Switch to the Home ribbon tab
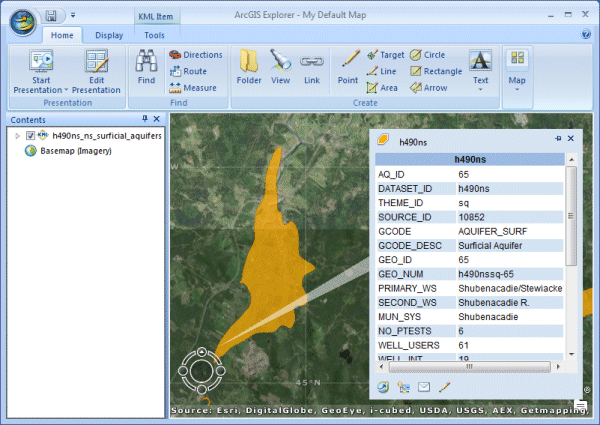The height and width of the screenshot is (425, 600). click(x=62, y=35)
